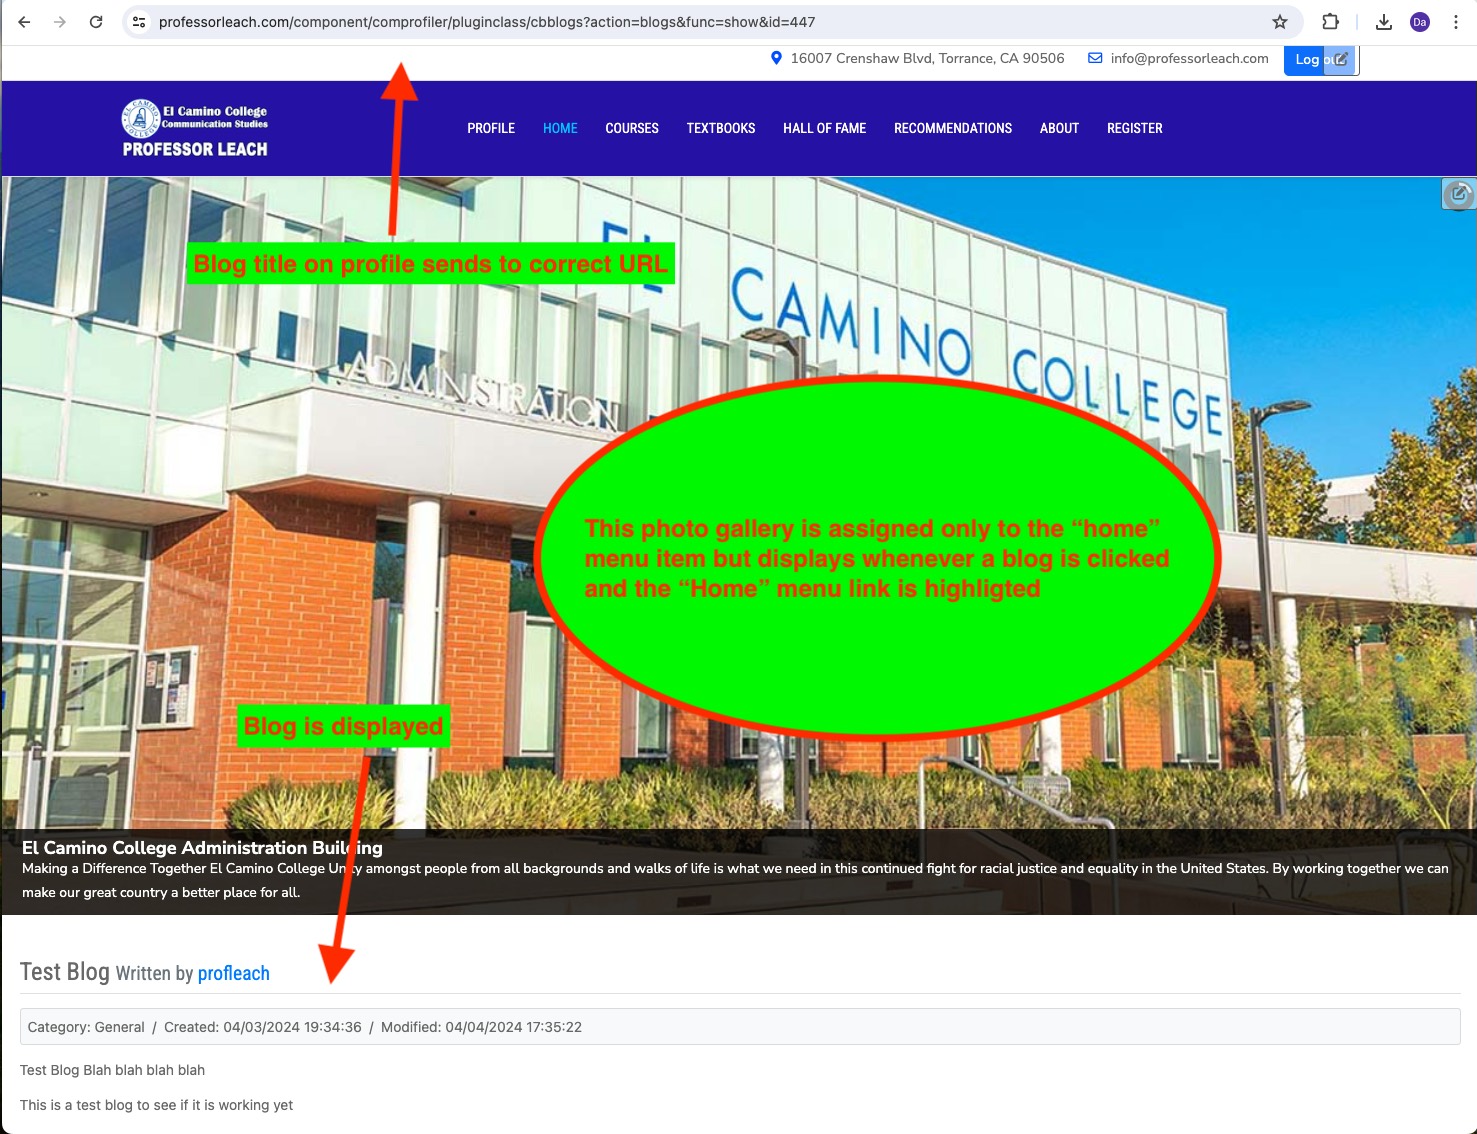Click the edit module icon on gallery
The height and width of the screenshot is (1134, 1477).
tap(1459, 193)
